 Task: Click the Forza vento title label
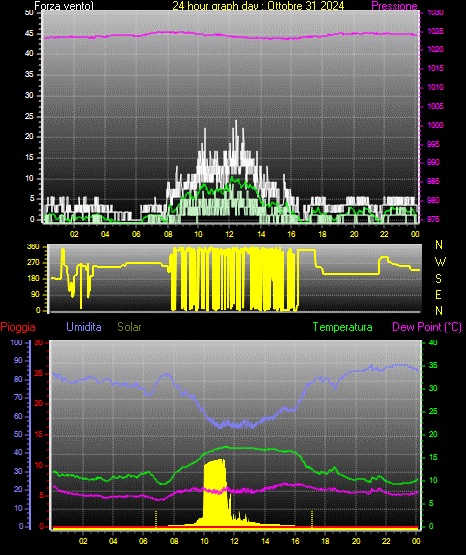pyautogui.click(x=64, y=6)
